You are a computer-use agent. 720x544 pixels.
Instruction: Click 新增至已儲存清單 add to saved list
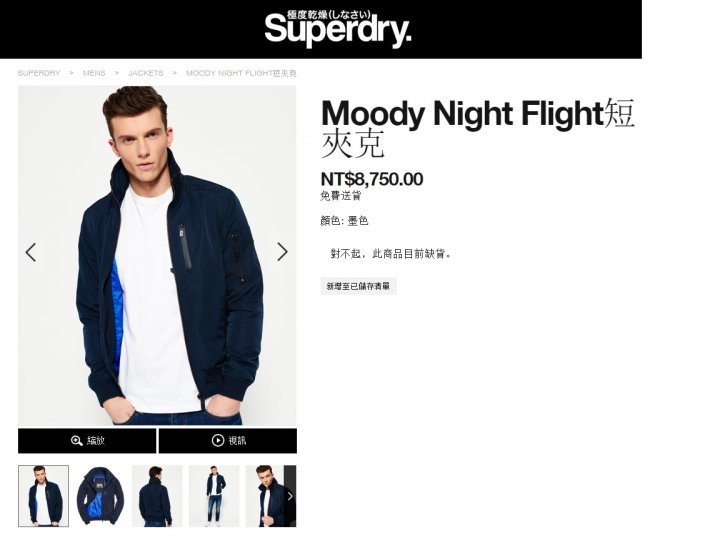[358, 286]
